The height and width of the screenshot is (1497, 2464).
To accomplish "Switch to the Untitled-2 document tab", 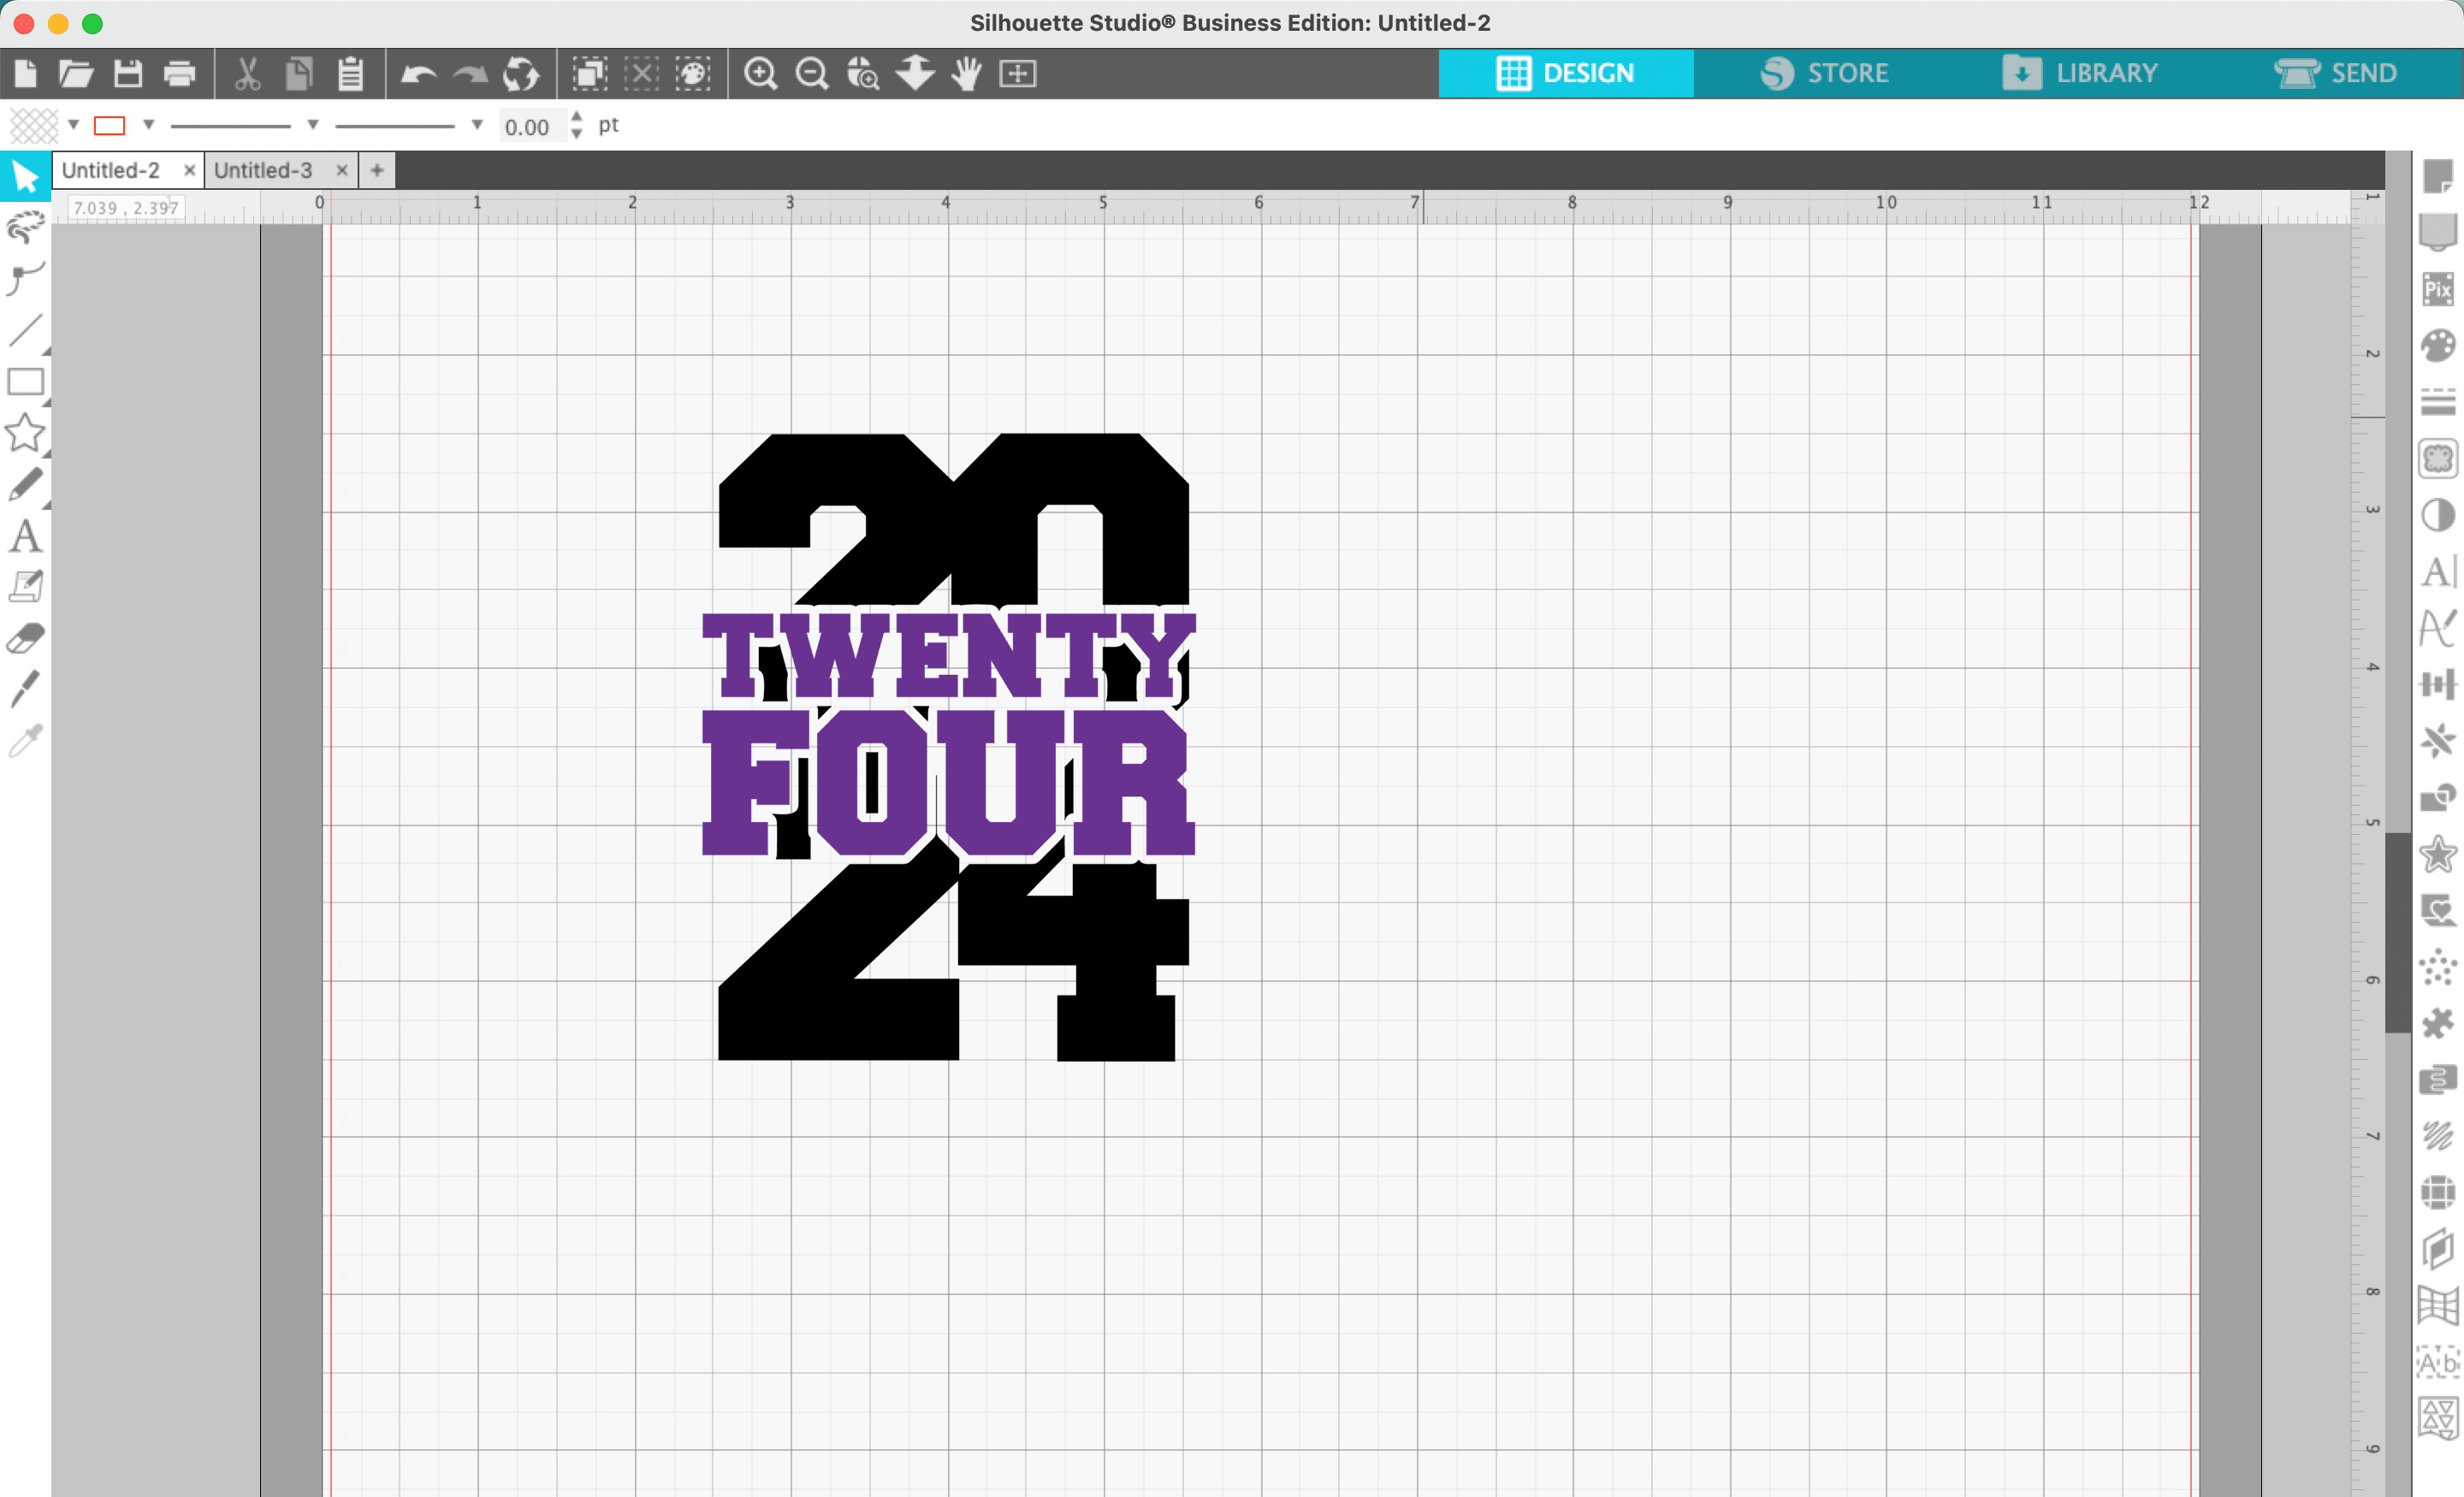I will (x=111, y=170).
